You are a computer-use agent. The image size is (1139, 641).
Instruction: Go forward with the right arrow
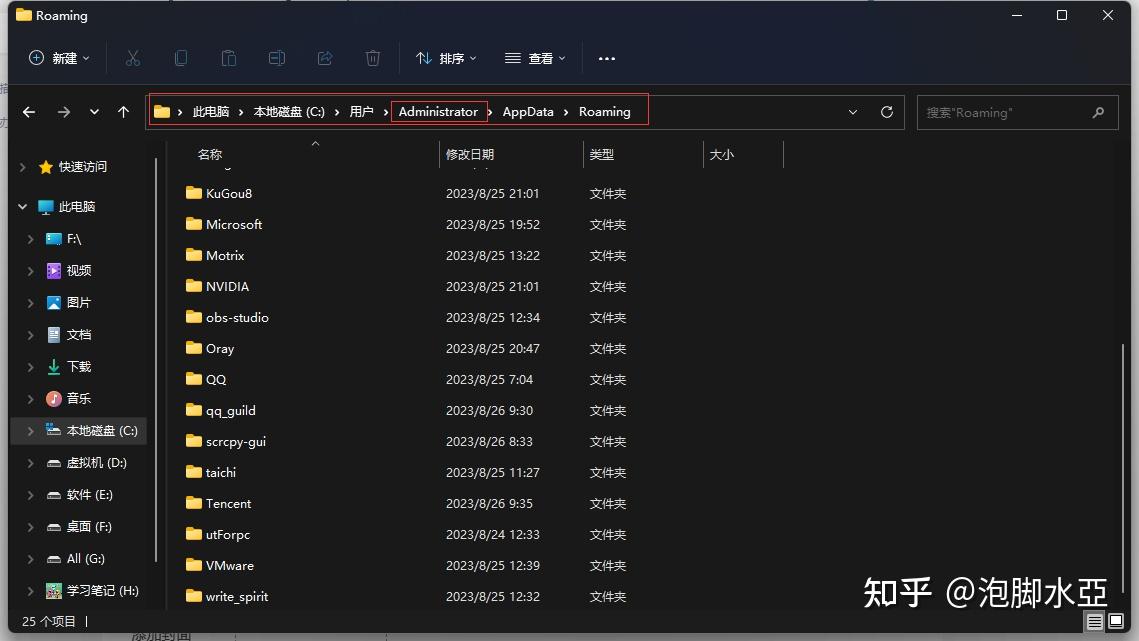click(x=64, y=112)
